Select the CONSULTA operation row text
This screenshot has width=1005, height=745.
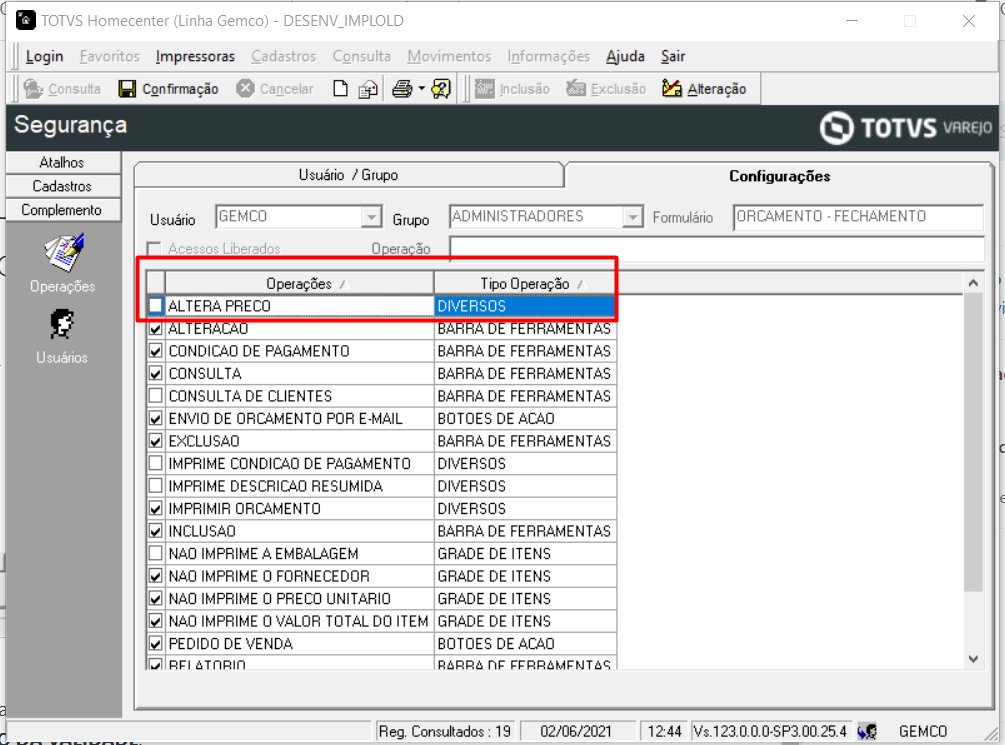205,374
